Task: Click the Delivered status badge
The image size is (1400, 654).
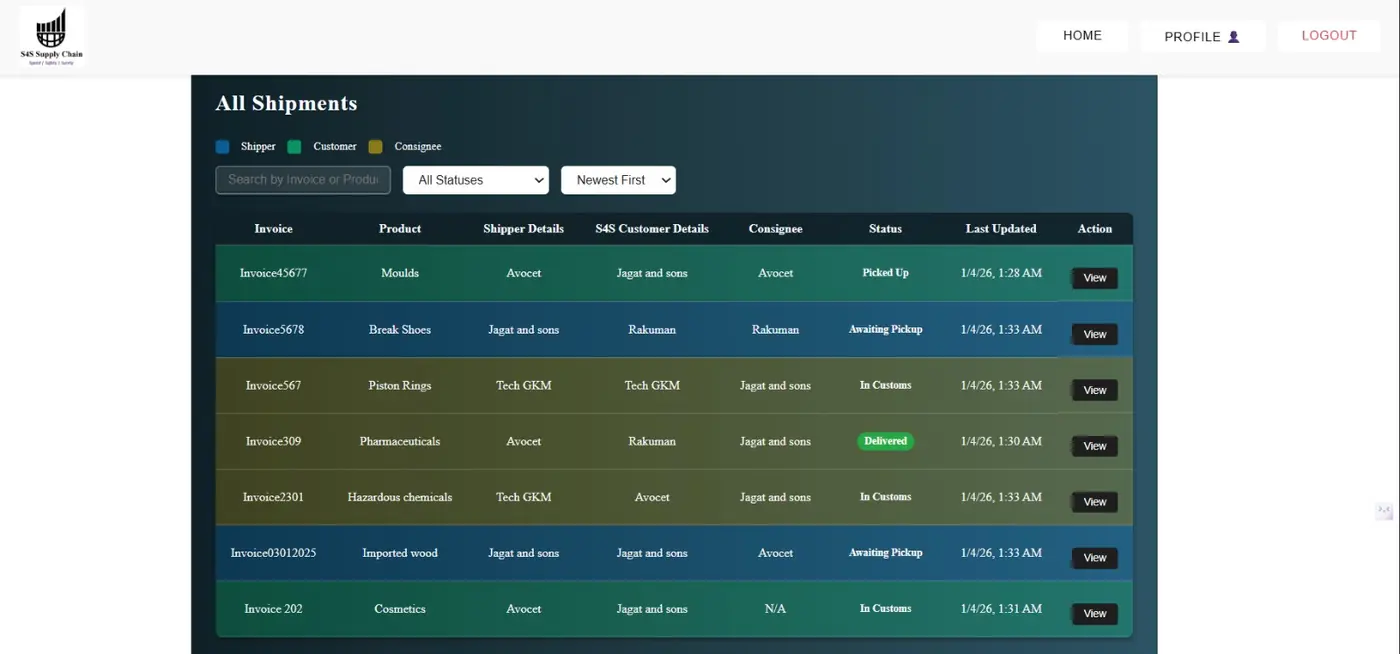Action: point(885,441)
